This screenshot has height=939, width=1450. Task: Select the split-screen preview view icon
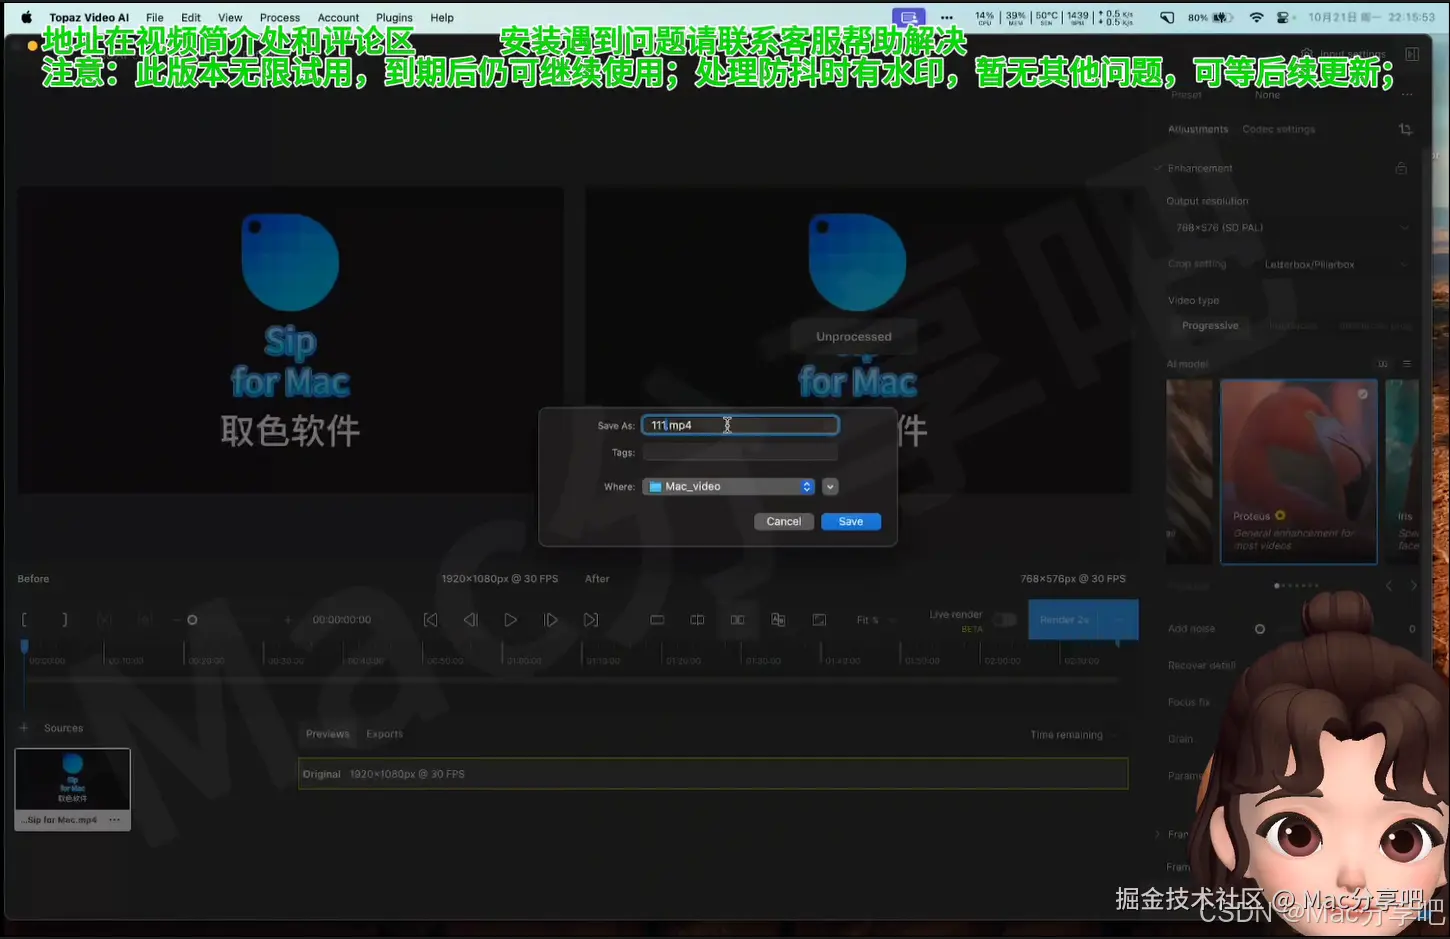click(697, 620)
